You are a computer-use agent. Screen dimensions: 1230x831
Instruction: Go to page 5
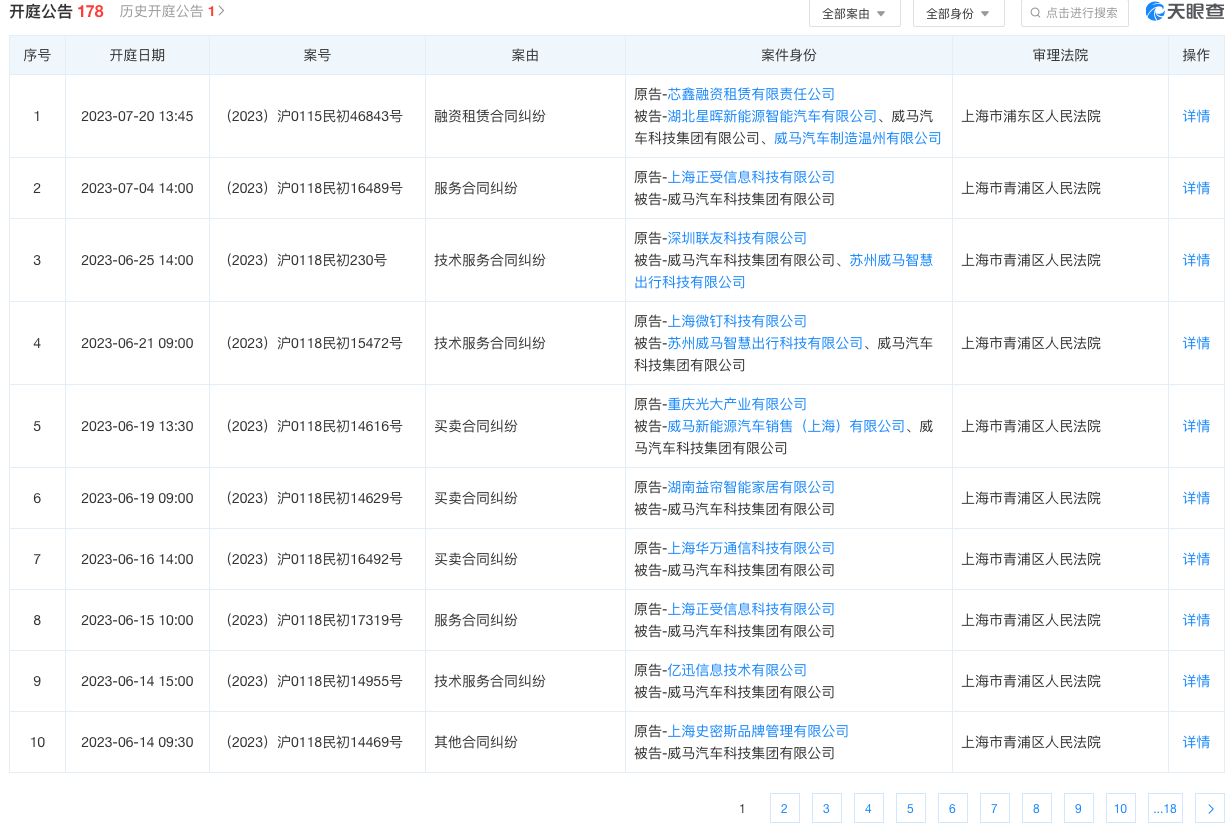910,808
